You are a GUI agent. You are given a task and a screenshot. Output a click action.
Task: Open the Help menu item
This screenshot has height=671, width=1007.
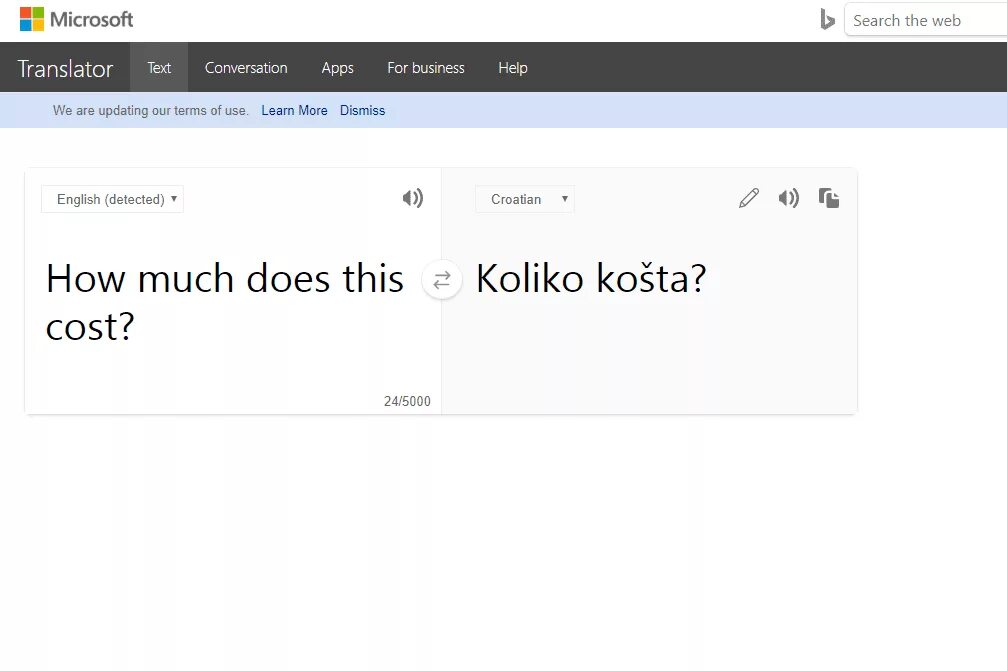[x=512, y=68]
